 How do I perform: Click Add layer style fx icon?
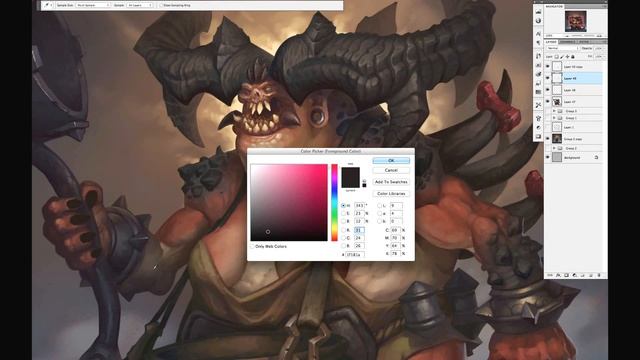coord(558,276)
